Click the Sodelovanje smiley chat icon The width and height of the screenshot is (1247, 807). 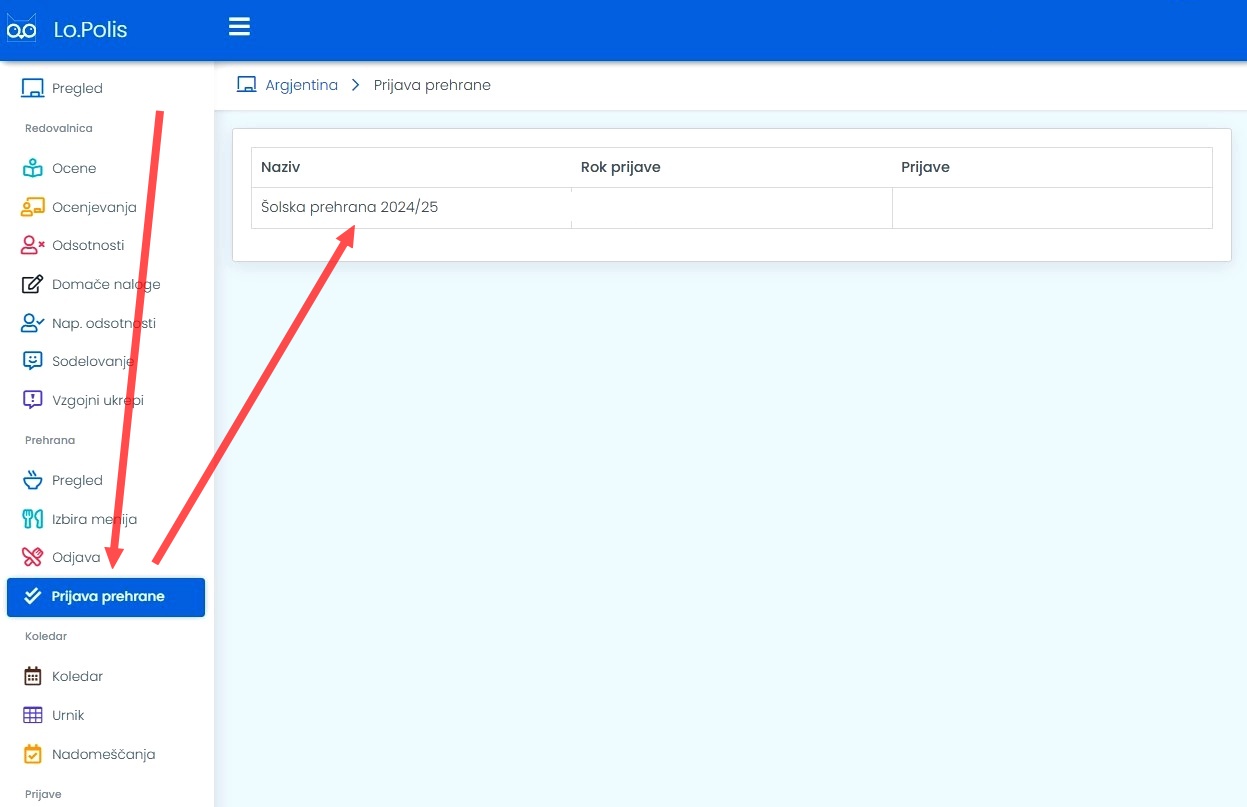click(33, 361)
